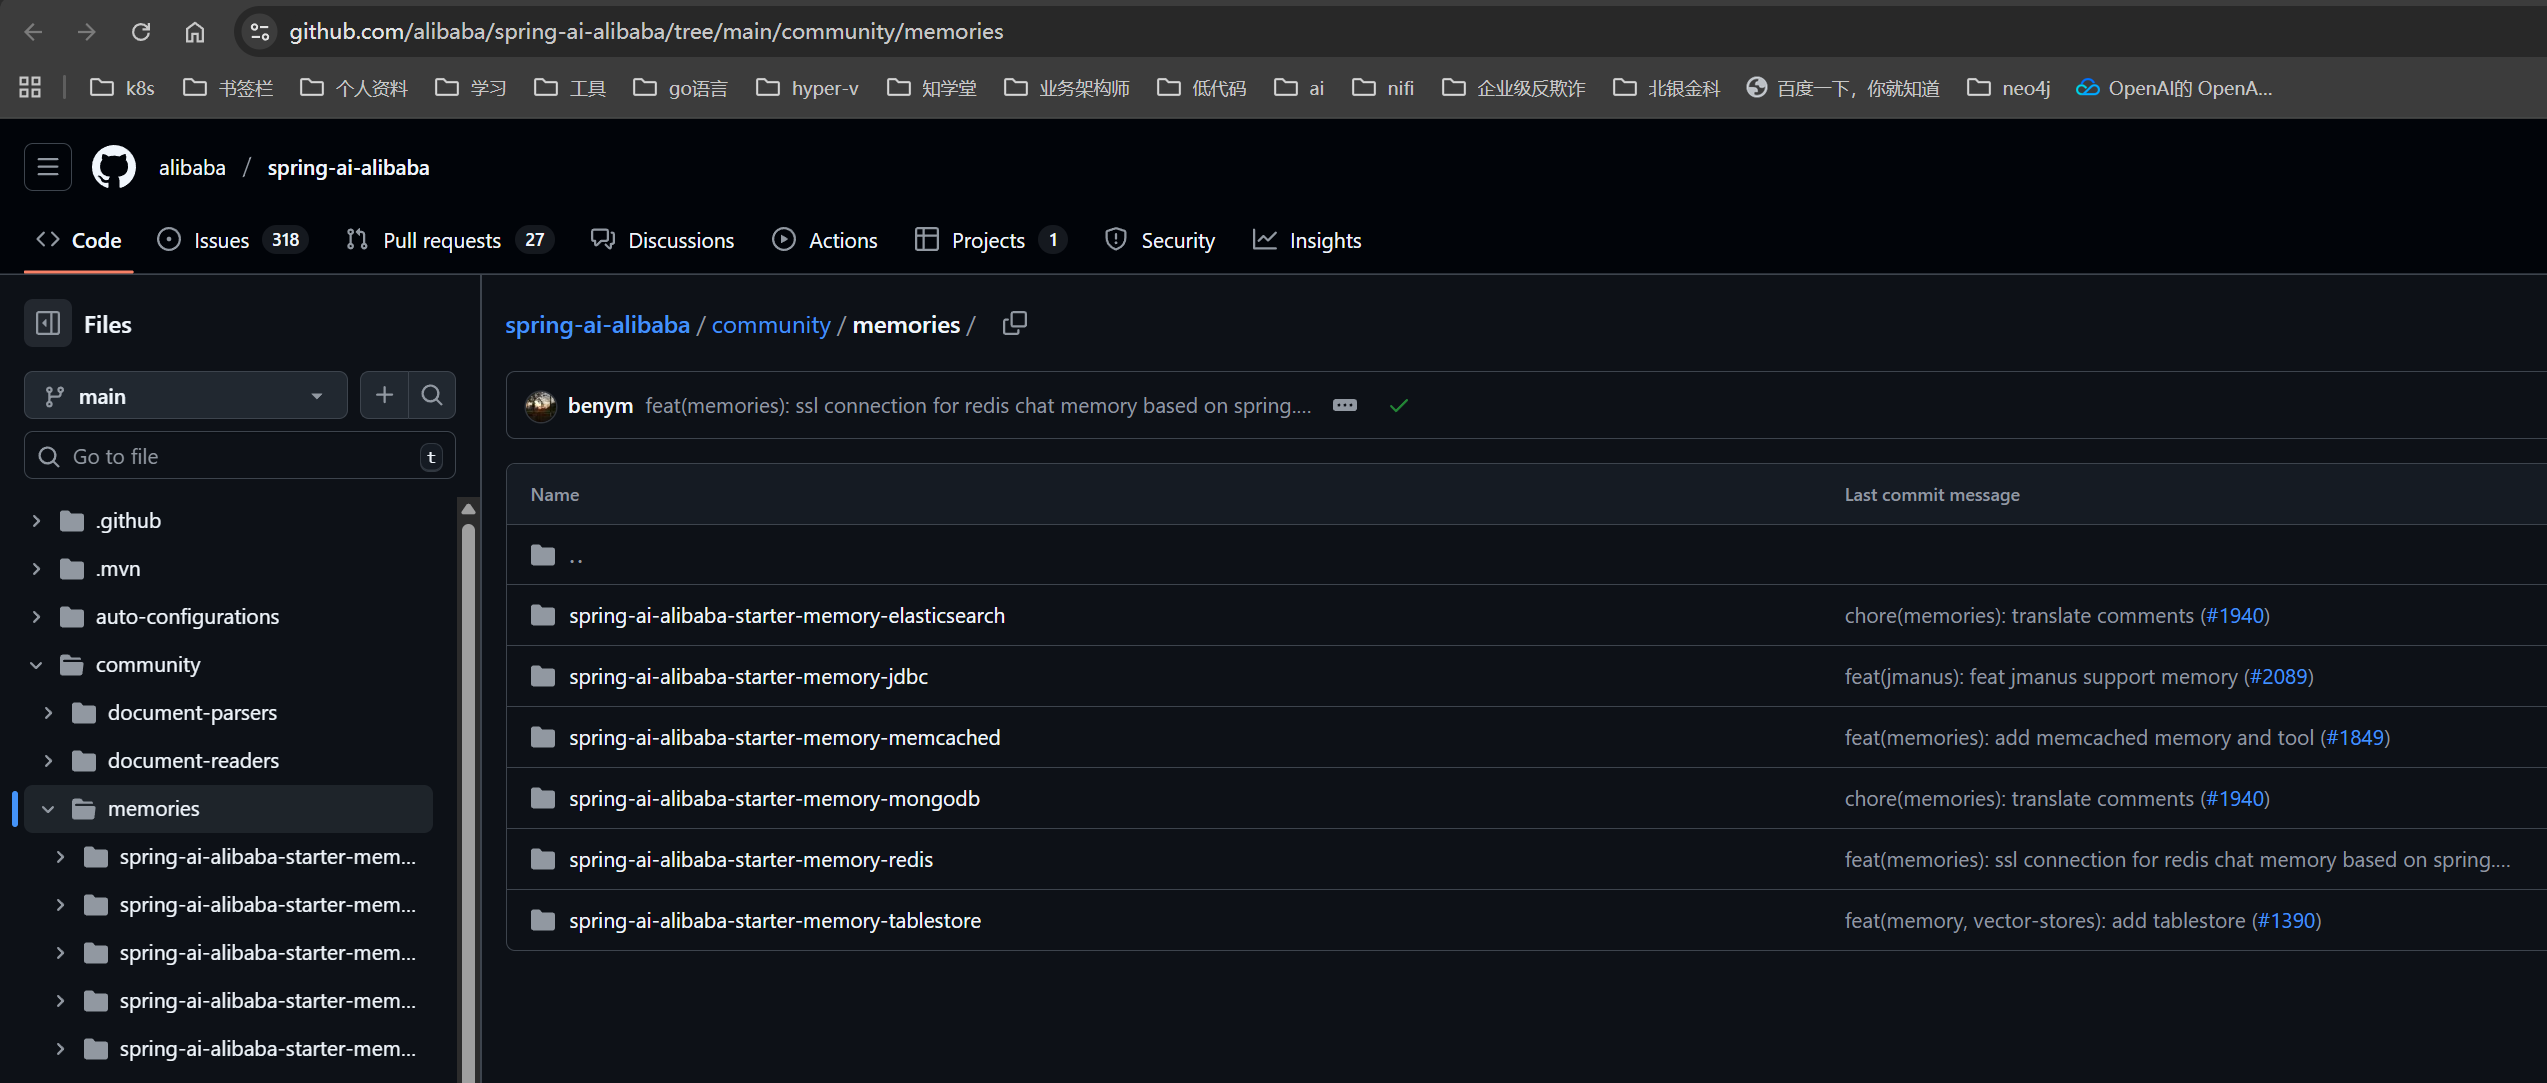
Task: Reload the page with browser refresh
Action: [141, 32]
